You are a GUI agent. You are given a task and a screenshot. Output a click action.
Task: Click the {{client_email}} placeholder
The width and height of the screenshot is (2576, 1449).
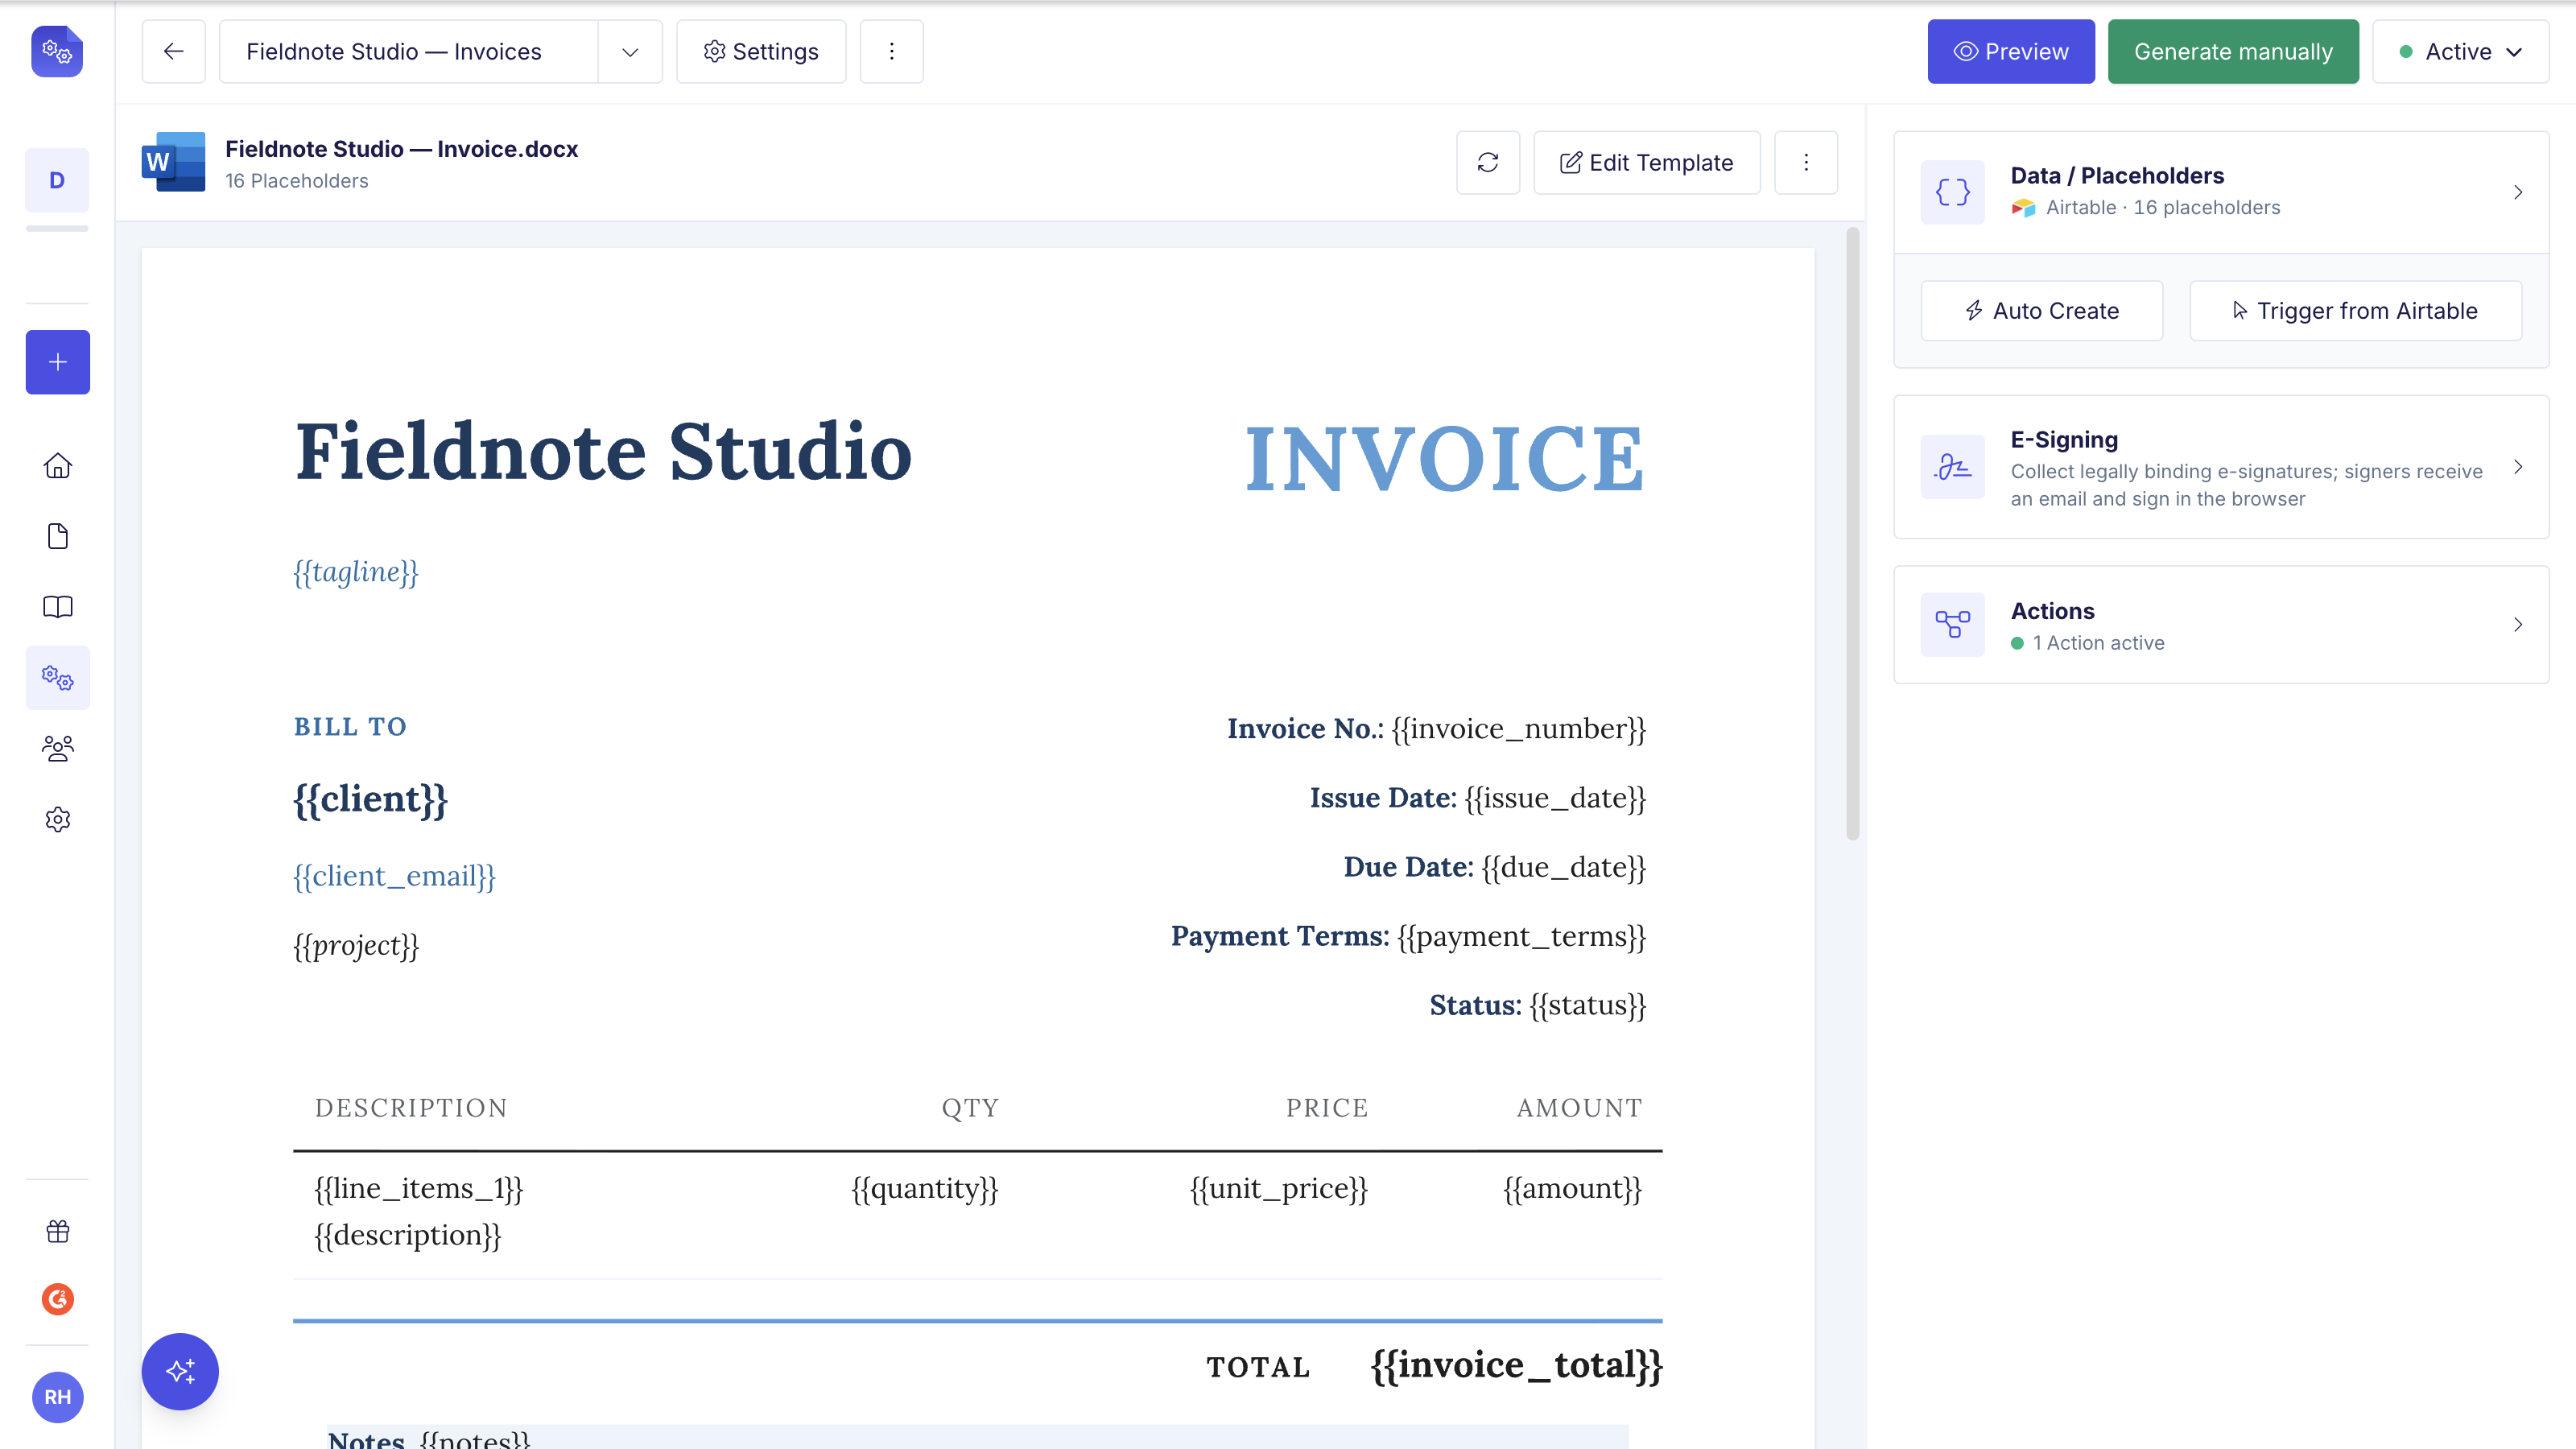[394, 876]
